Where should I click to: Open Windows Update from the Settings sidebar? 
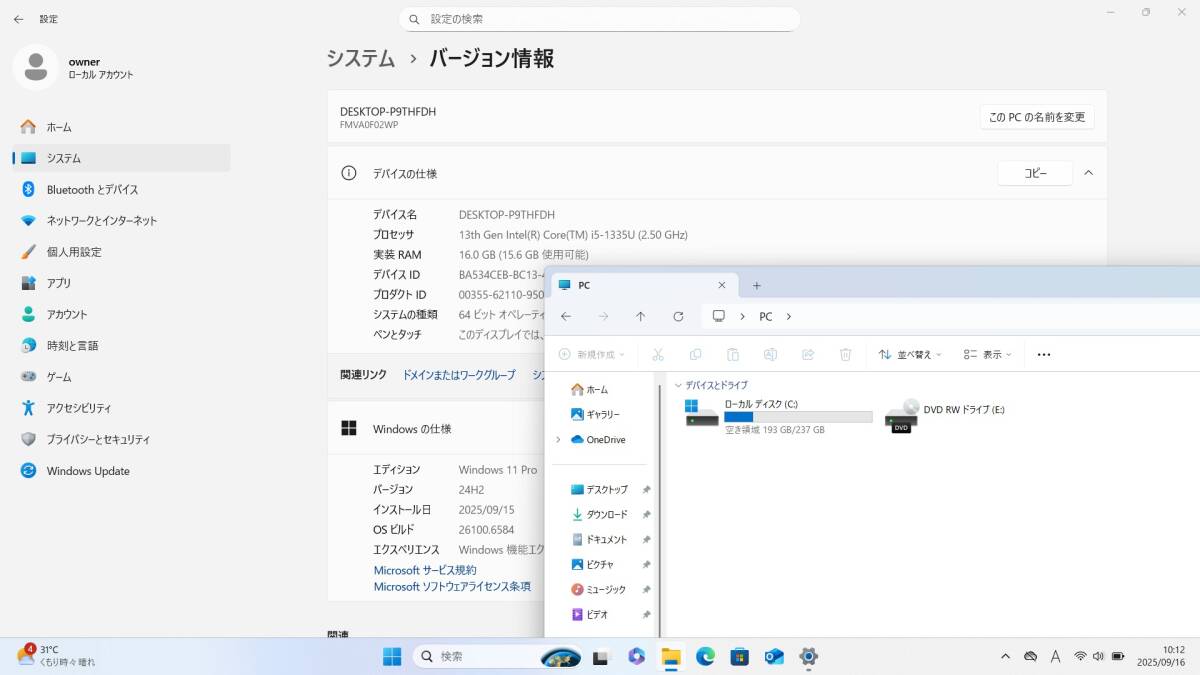coord(87,470)
